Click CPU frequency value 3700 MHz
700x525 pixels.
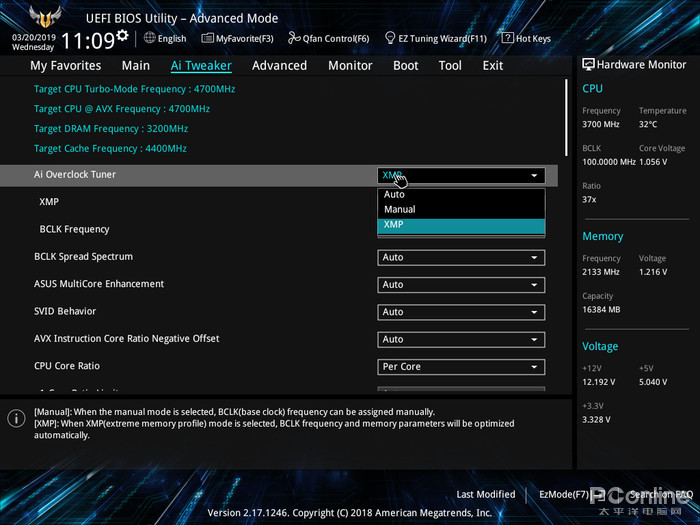601,124
